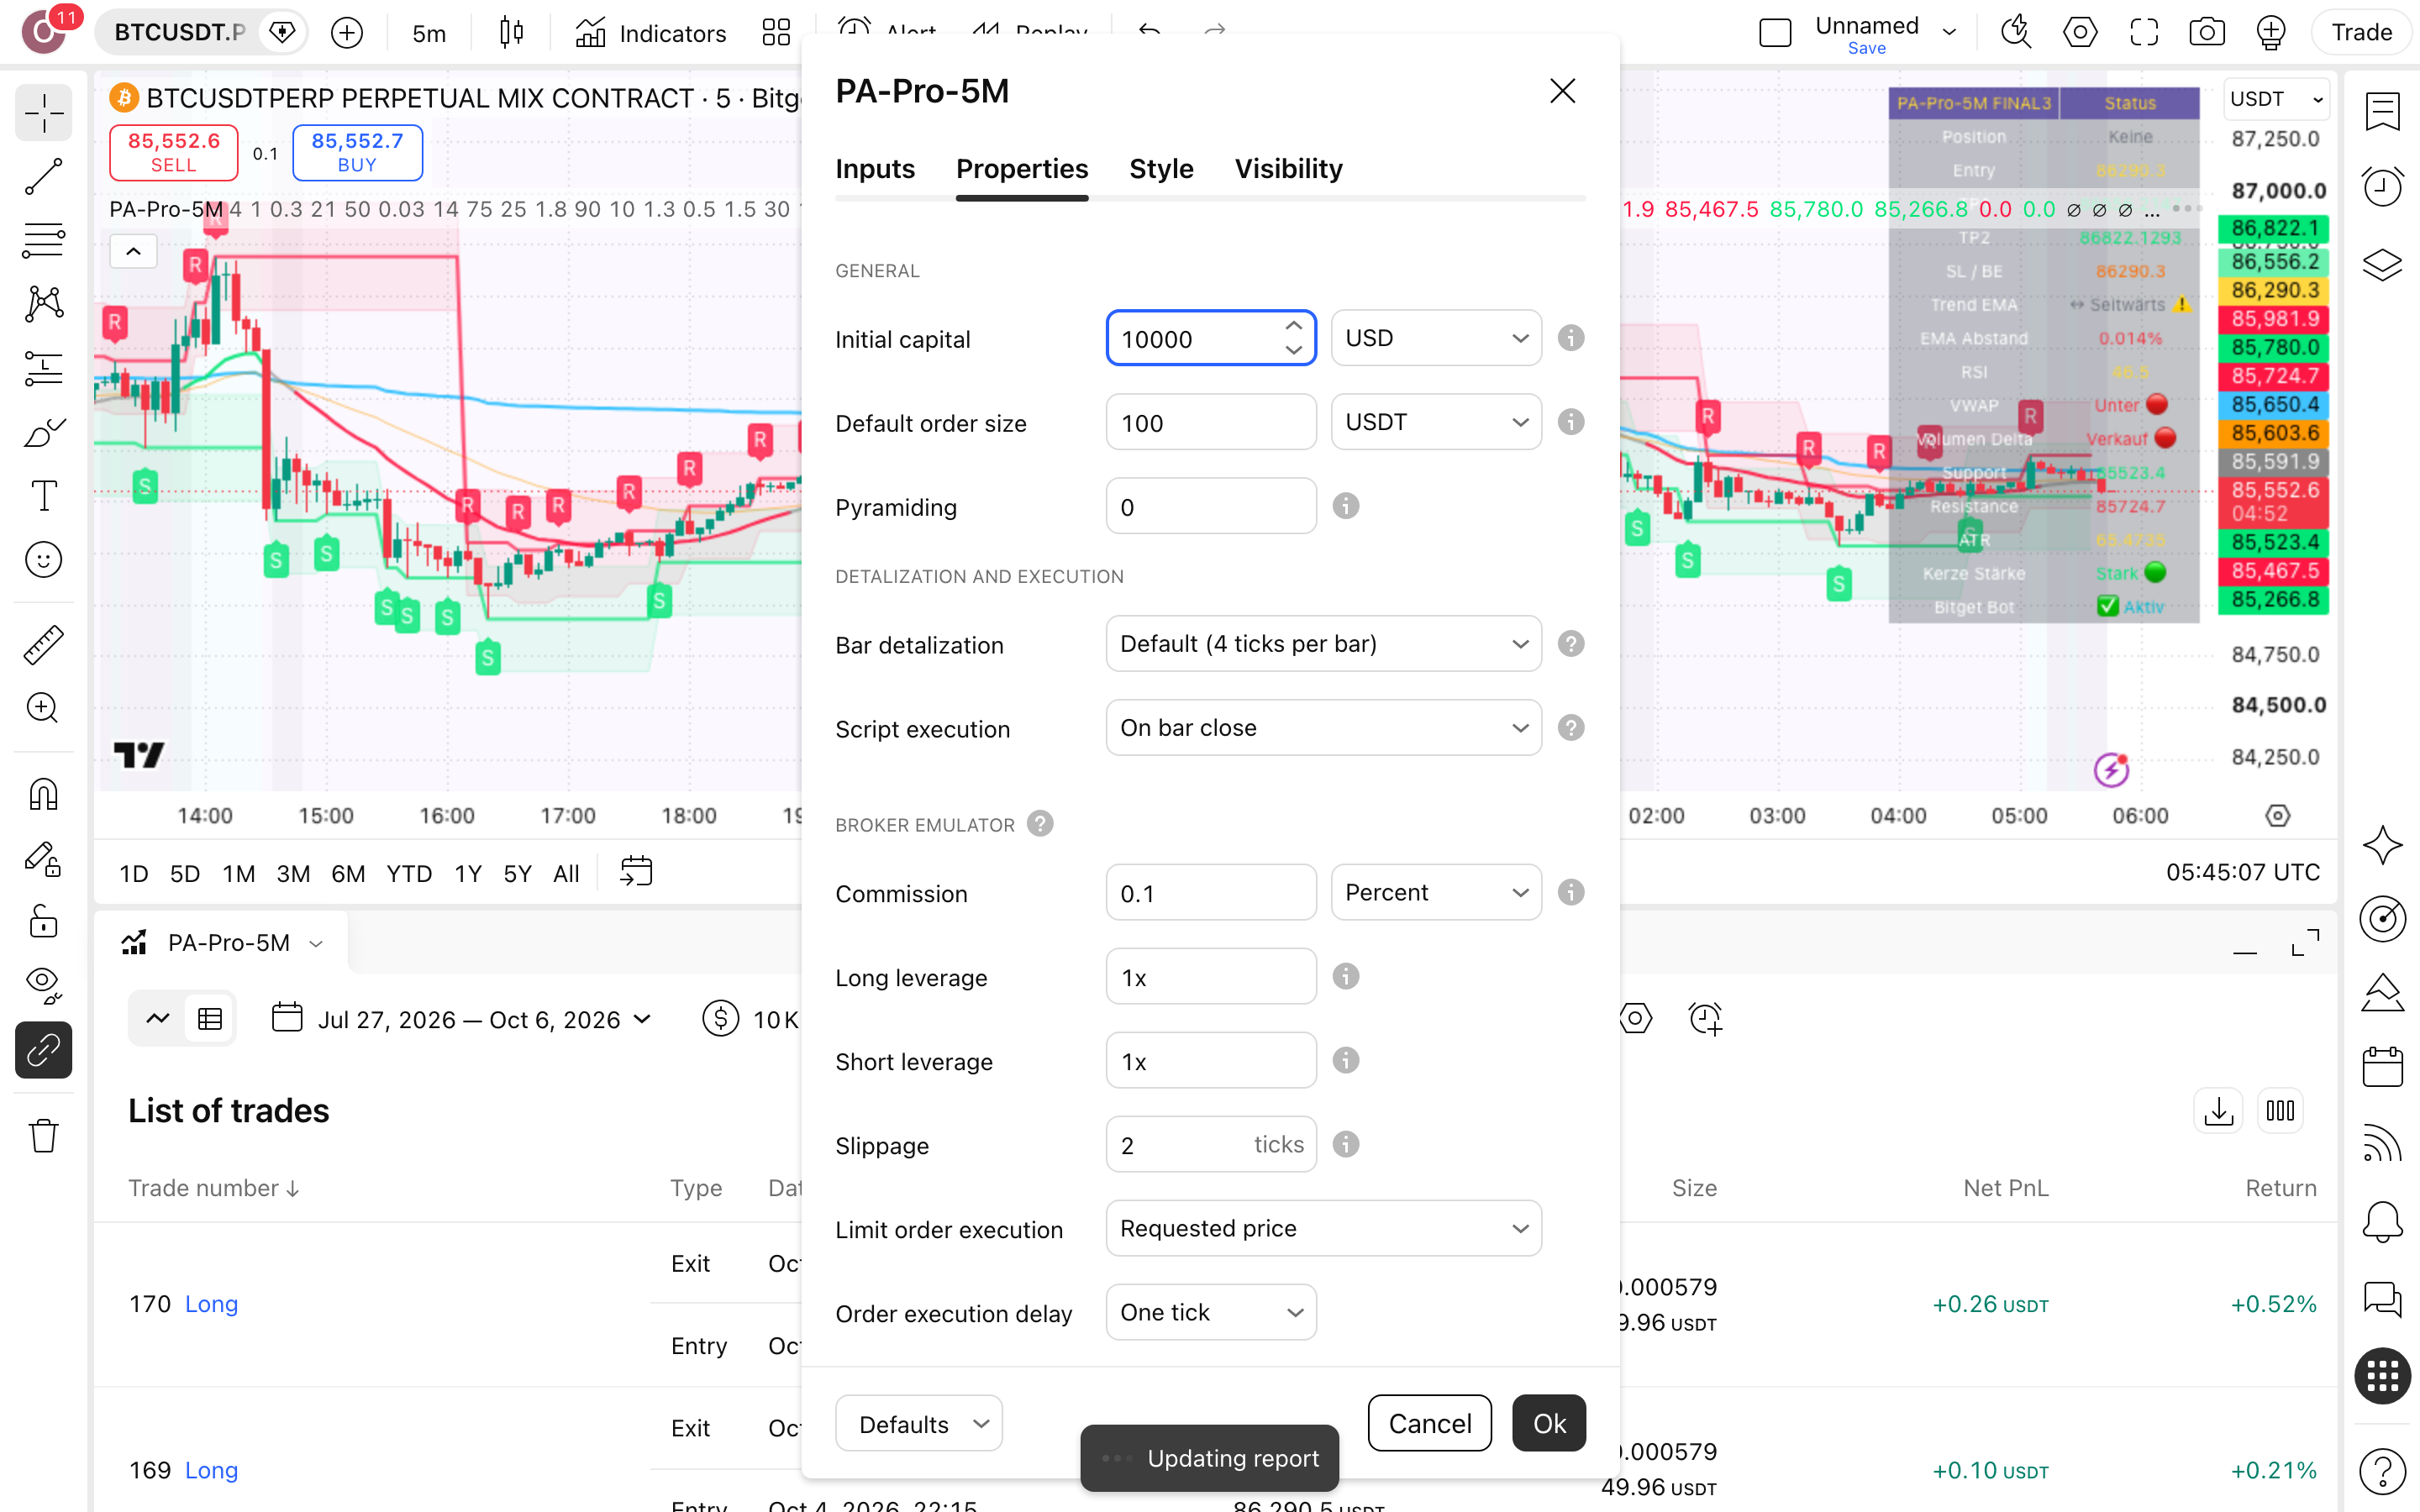Image resolution: width=2420 pixels, height=1512 pixels.
Task: Click the Cancel button
Action: (1429, 1423)
